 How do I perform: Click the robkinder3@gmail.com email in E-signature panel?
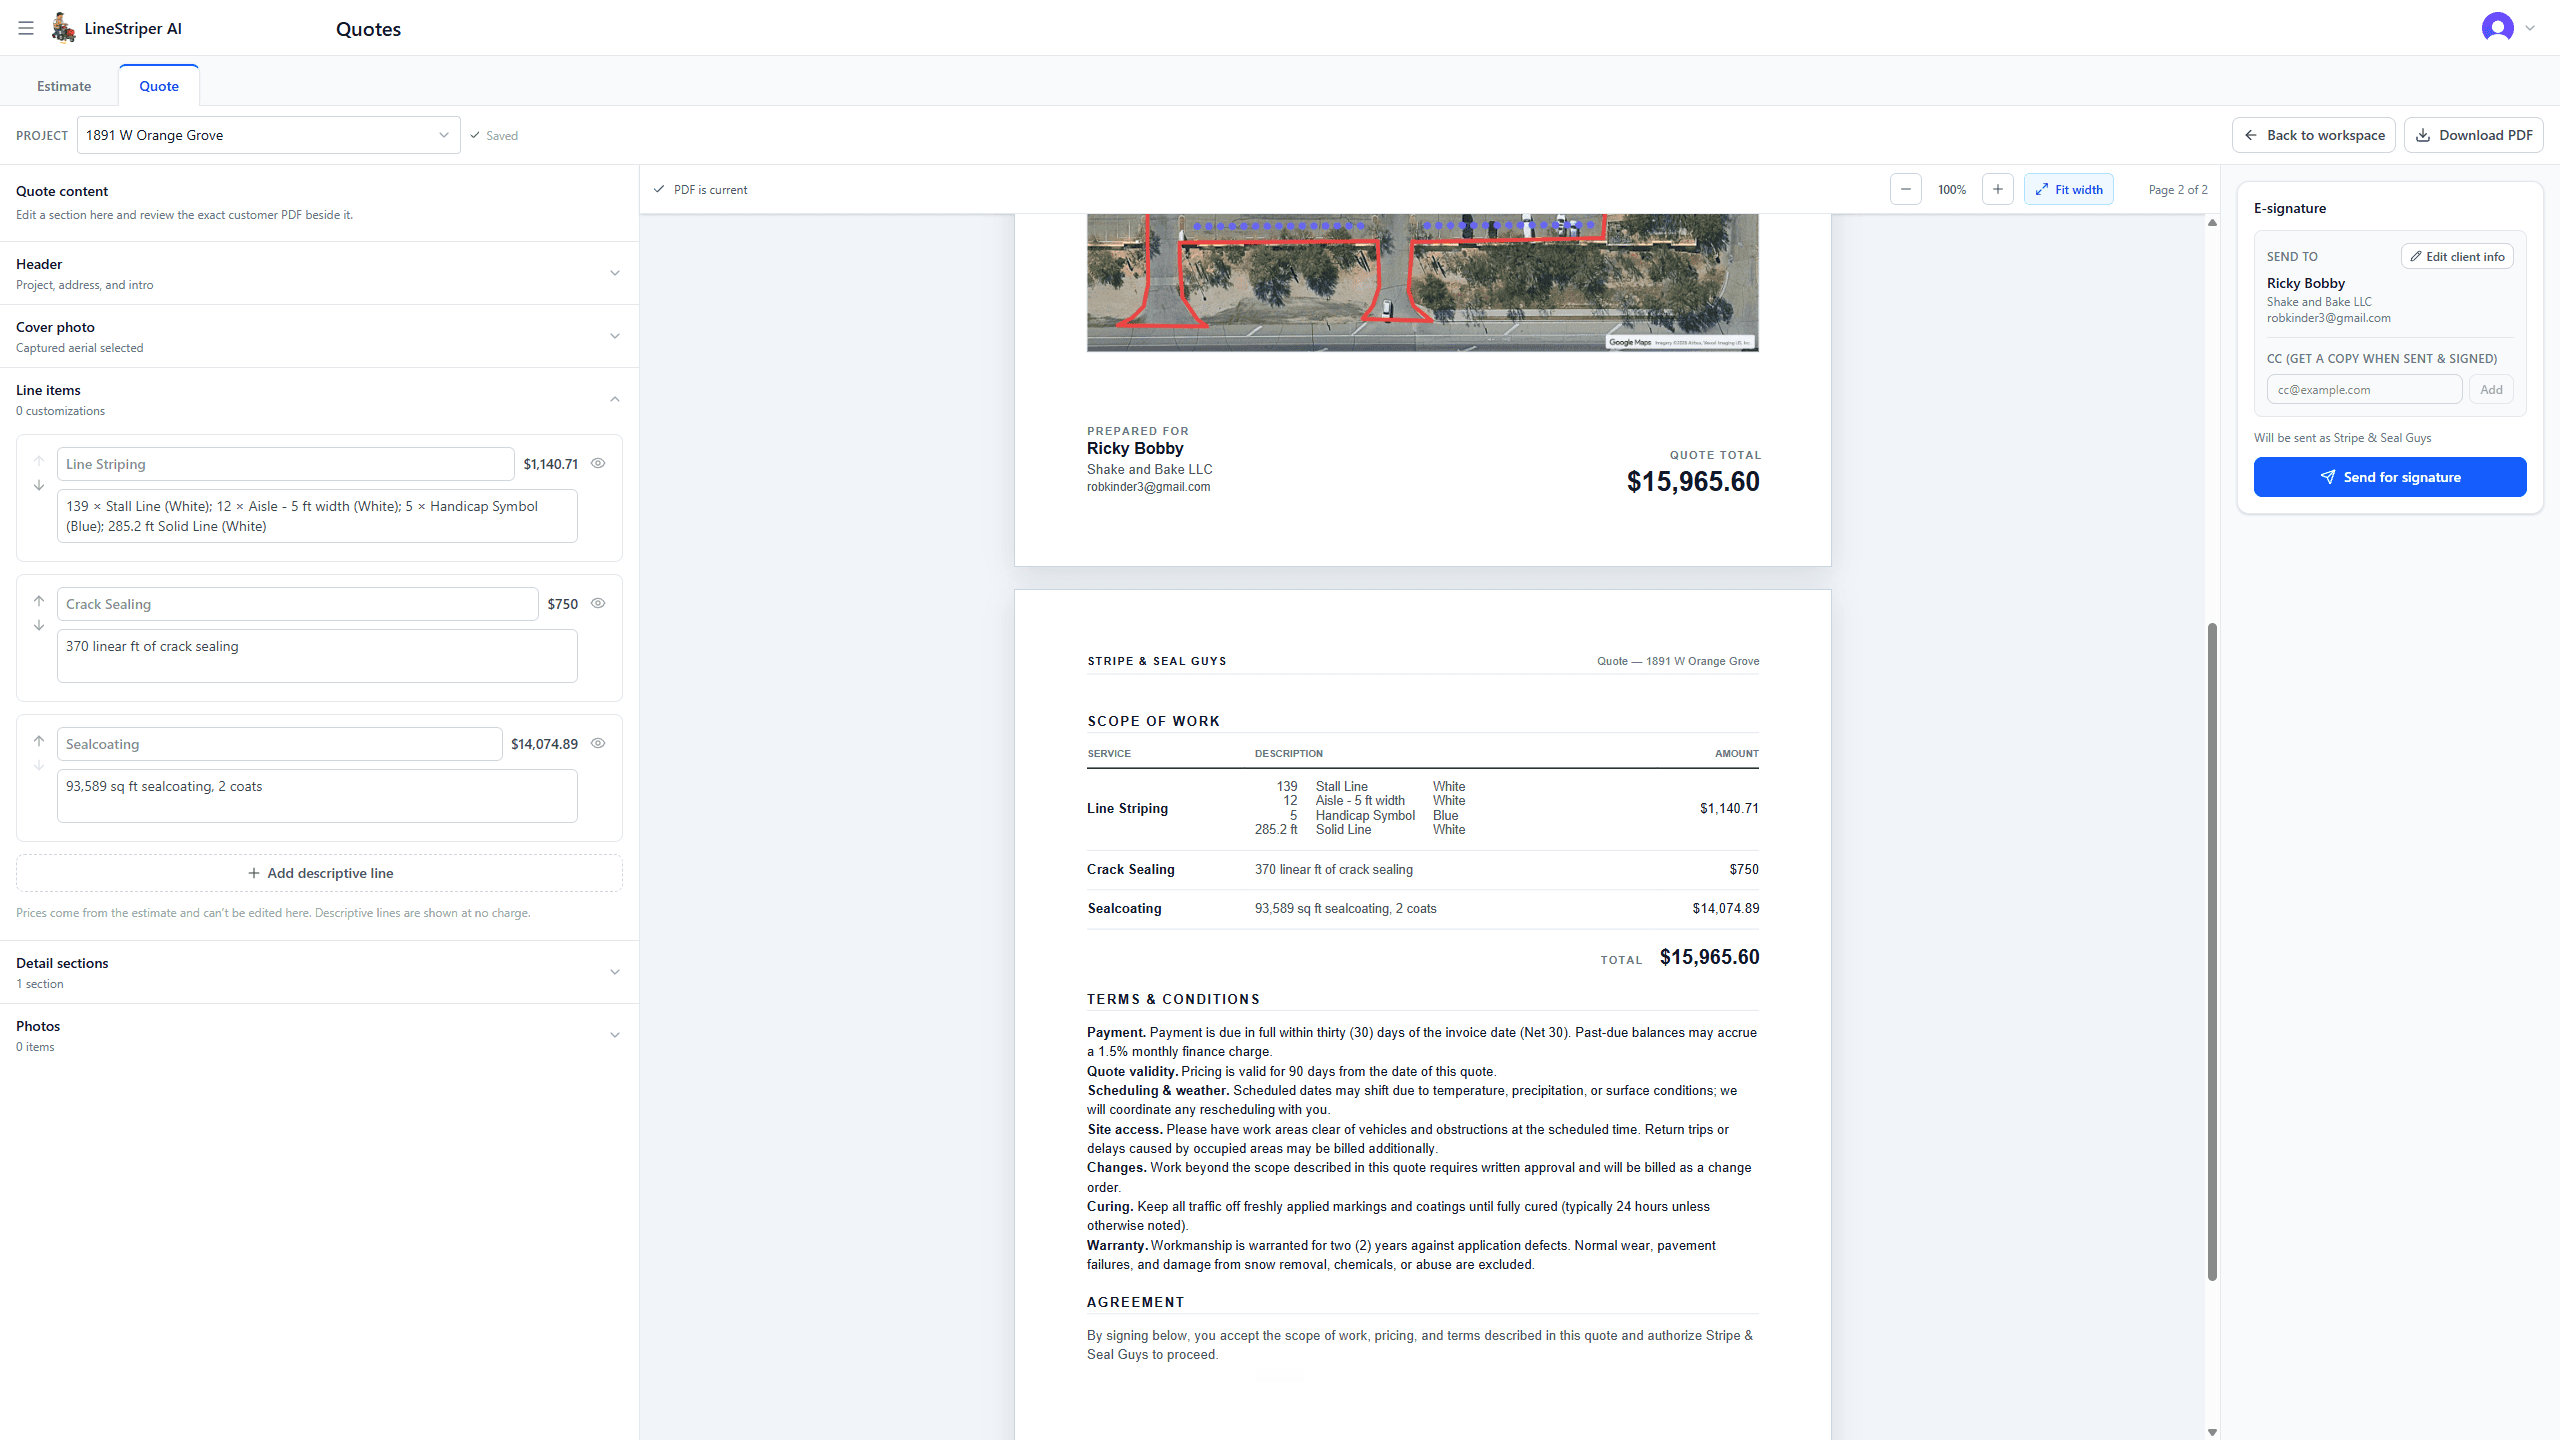tap(2328, 318)
